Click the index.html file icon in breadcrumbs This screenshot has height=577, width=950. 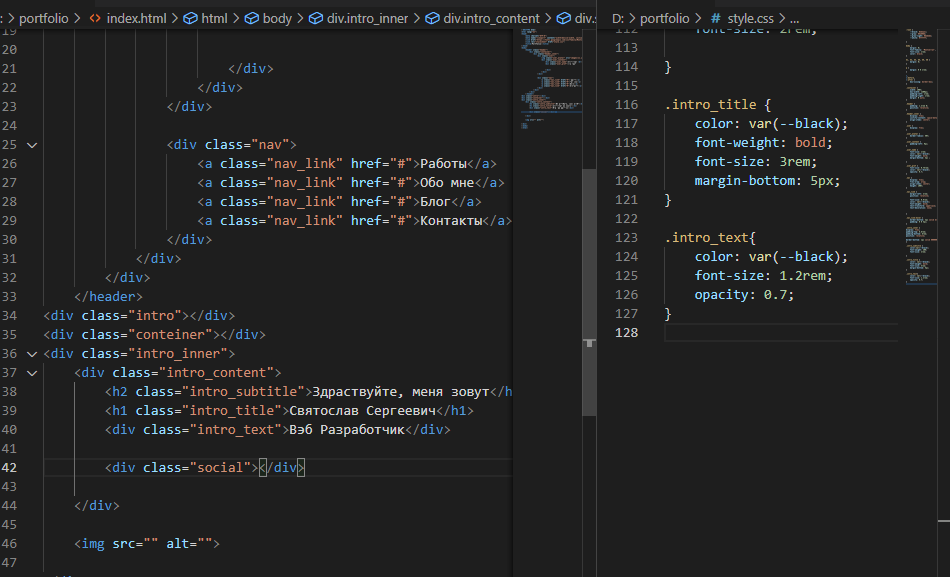pyautogui.click(x=95, y=18)
